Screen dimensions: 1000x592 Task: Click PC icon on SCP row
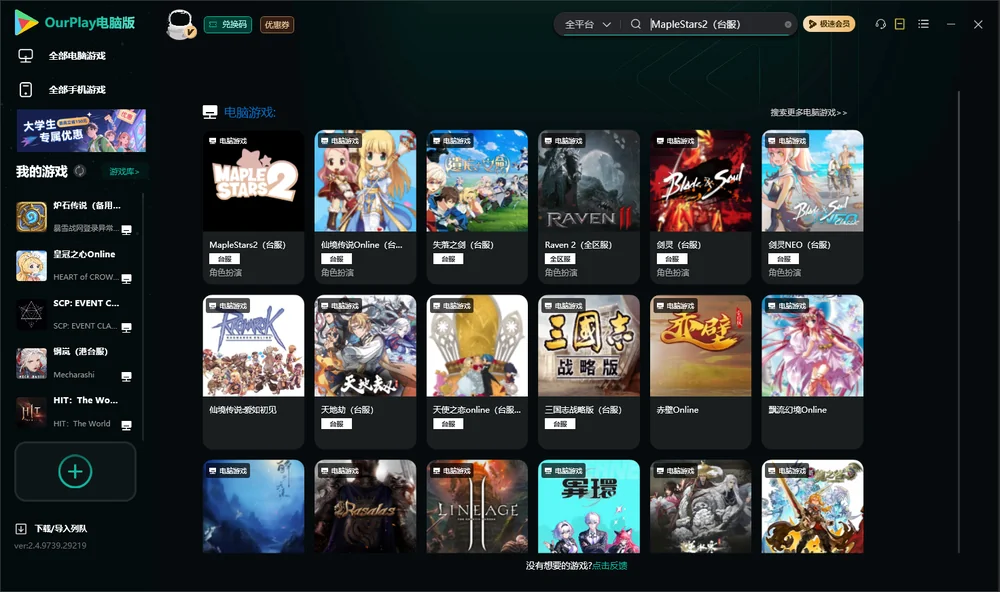126,328
